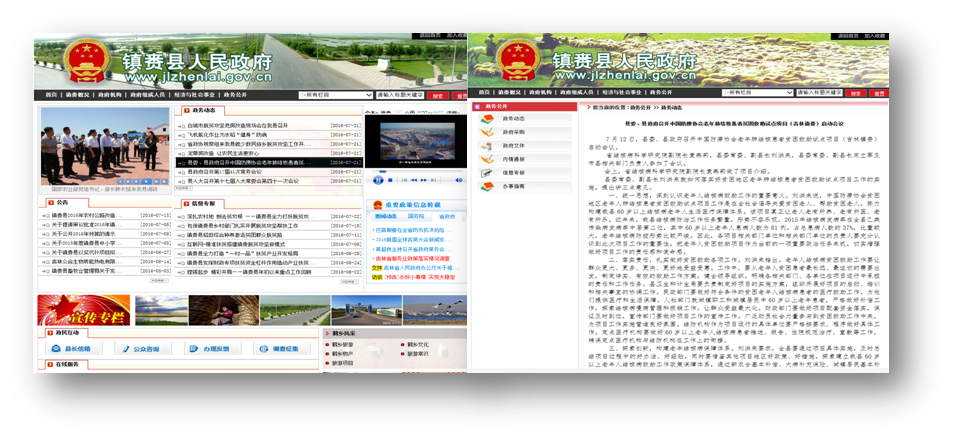Image resolution: width=954 pixels, height=438 pixels.
Task: Go to 首页 in left page navigation
Action: pyautogui.click(x=51, y=95)
